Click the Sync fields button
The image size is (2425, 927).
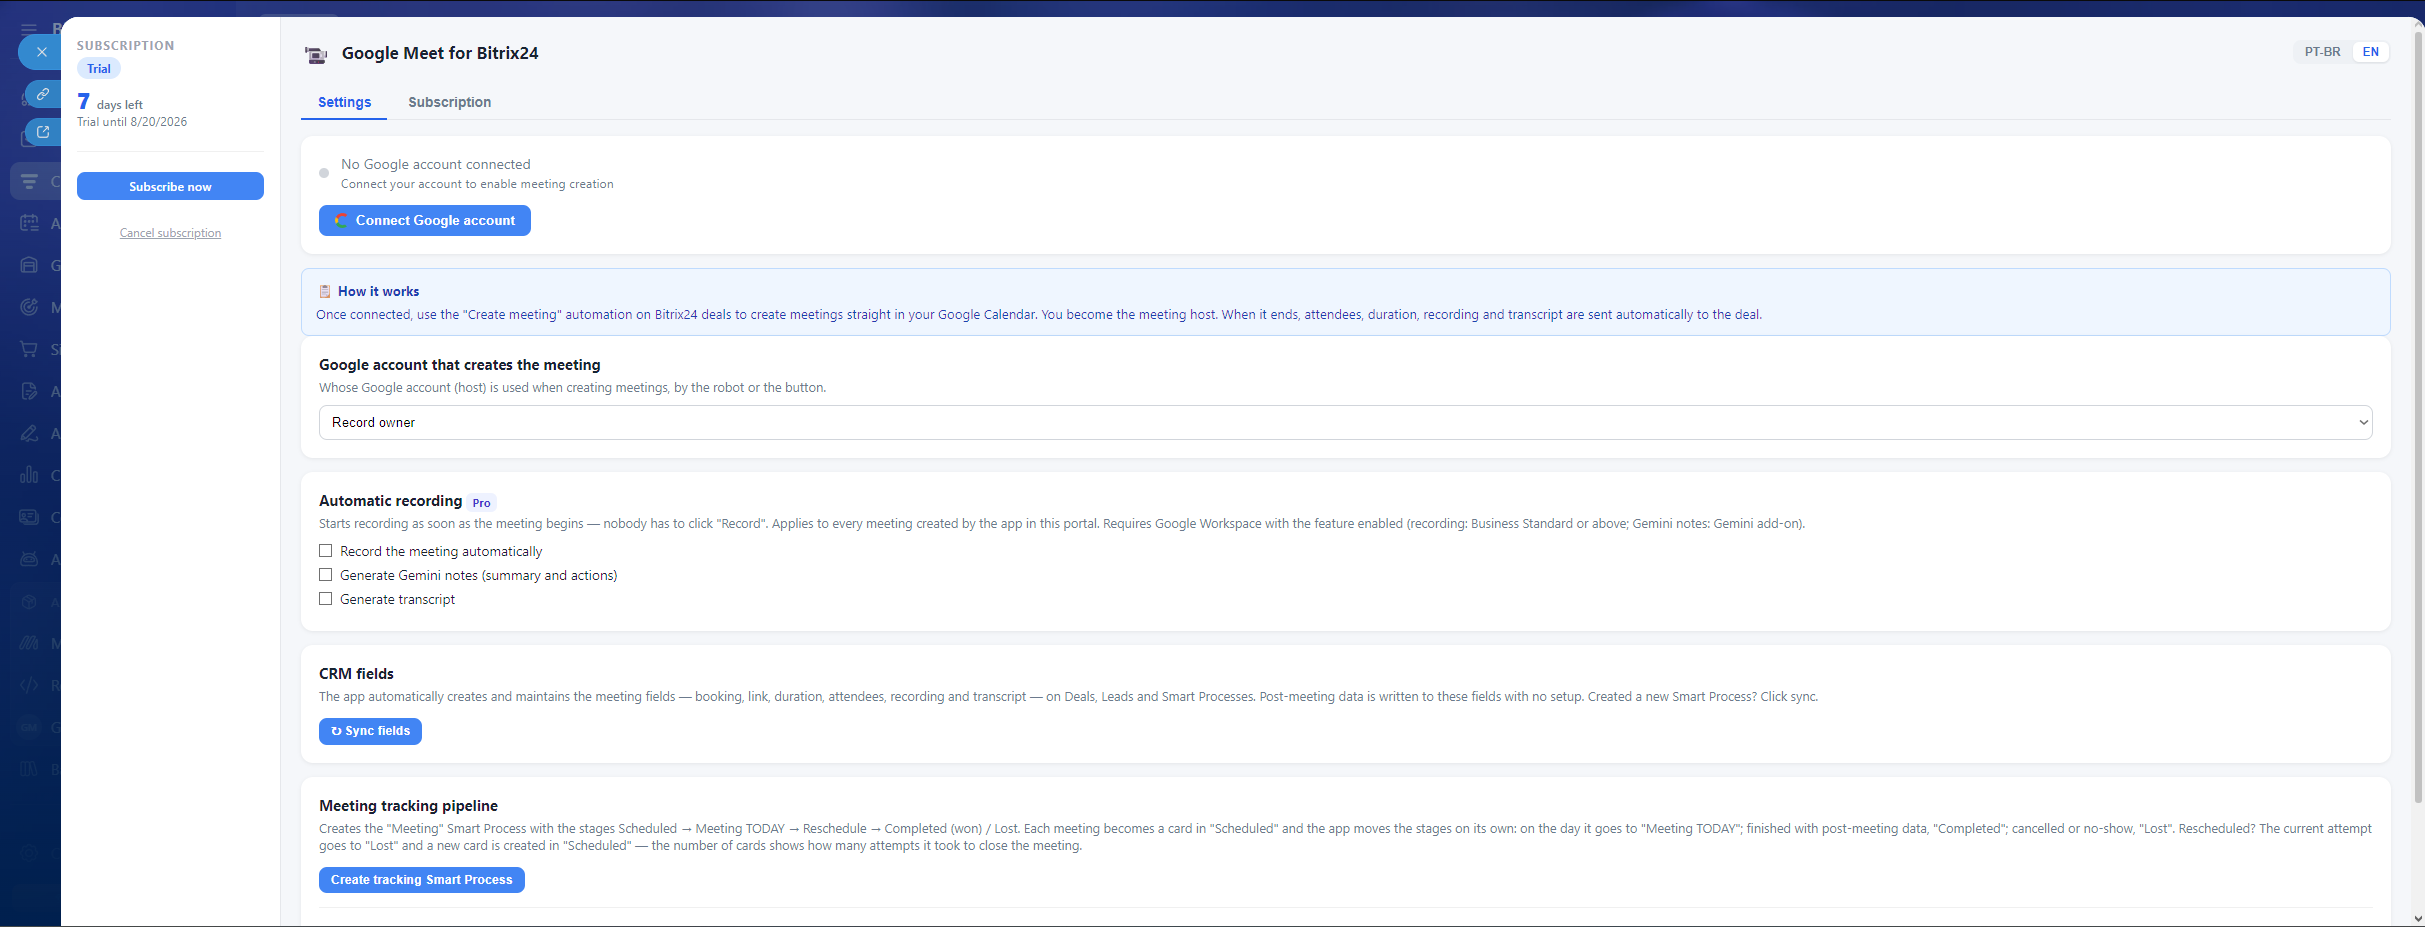pos(370,731)
